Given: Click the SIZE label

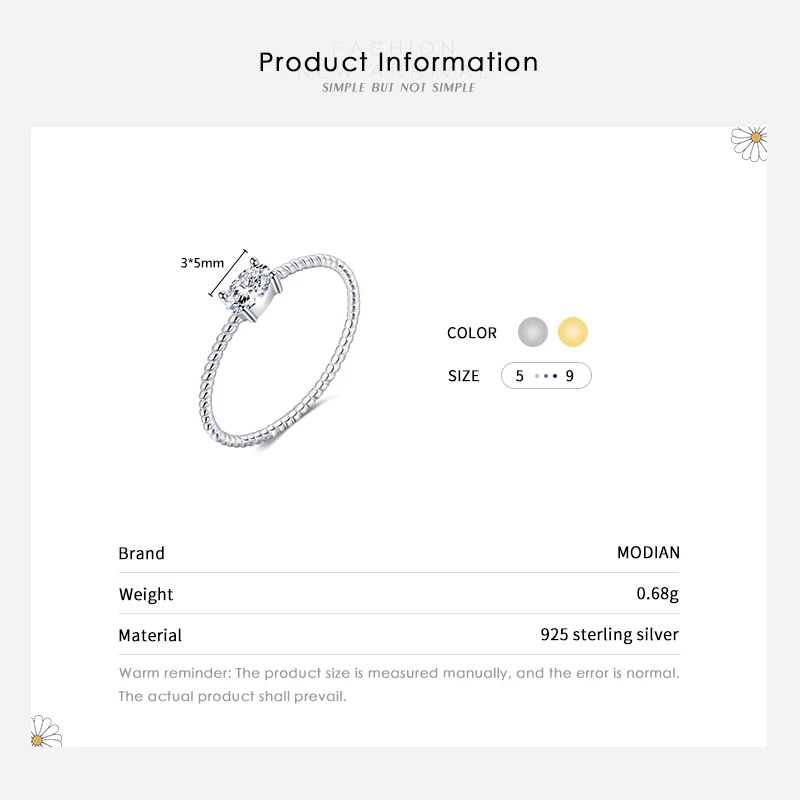Looking at the screenshot, I should click(464, 376).
